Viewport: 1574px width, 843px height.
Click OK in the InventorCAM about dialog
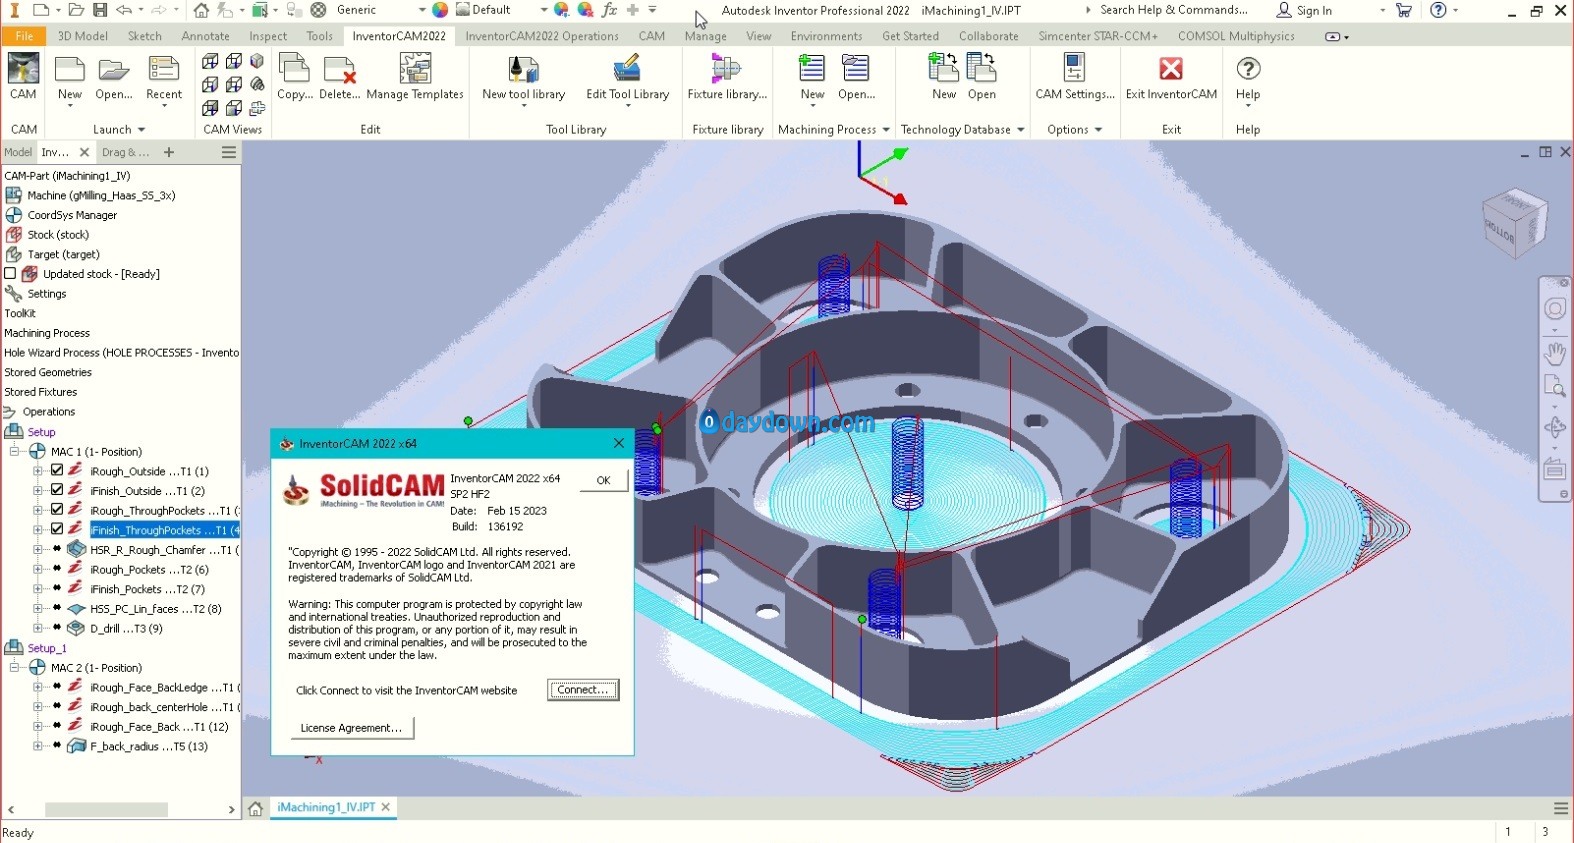point(603,480)
